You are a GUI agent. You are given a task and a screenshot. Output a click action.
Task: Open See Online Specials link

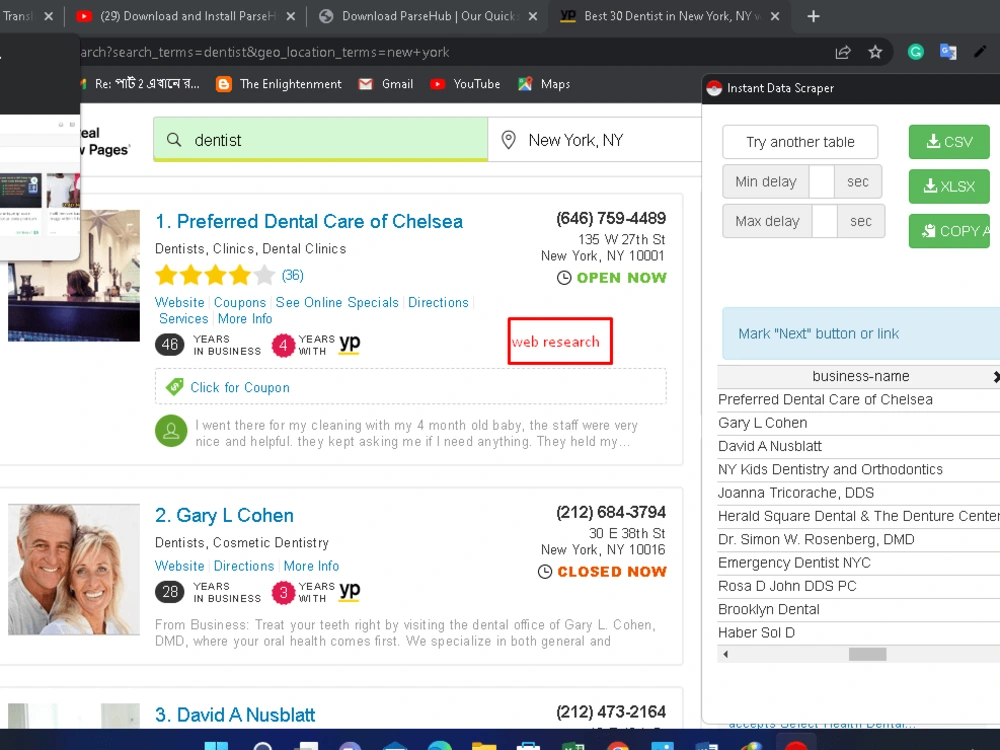pyautogui.click(x=337, y=302)
